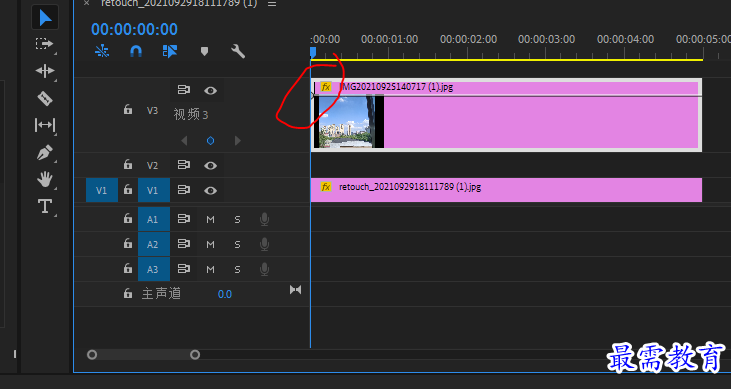Hide V1 track output eye
The width and height of the screenshot is (731, 389).
(x=210, y=190)
